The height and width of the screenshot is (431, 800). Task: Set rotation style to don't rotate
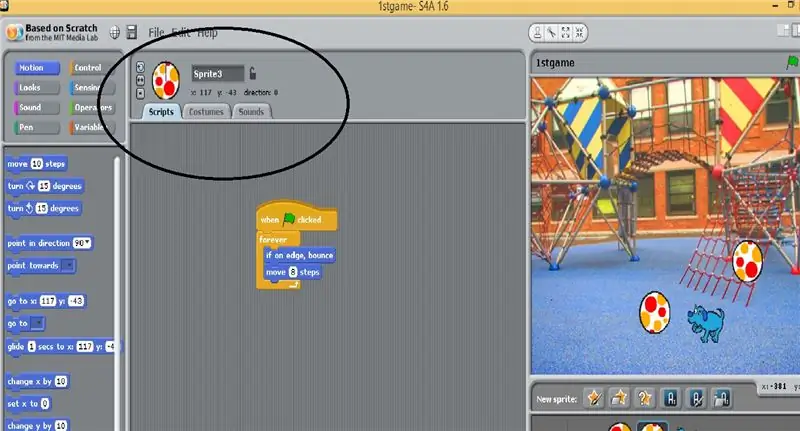point(140,93)
